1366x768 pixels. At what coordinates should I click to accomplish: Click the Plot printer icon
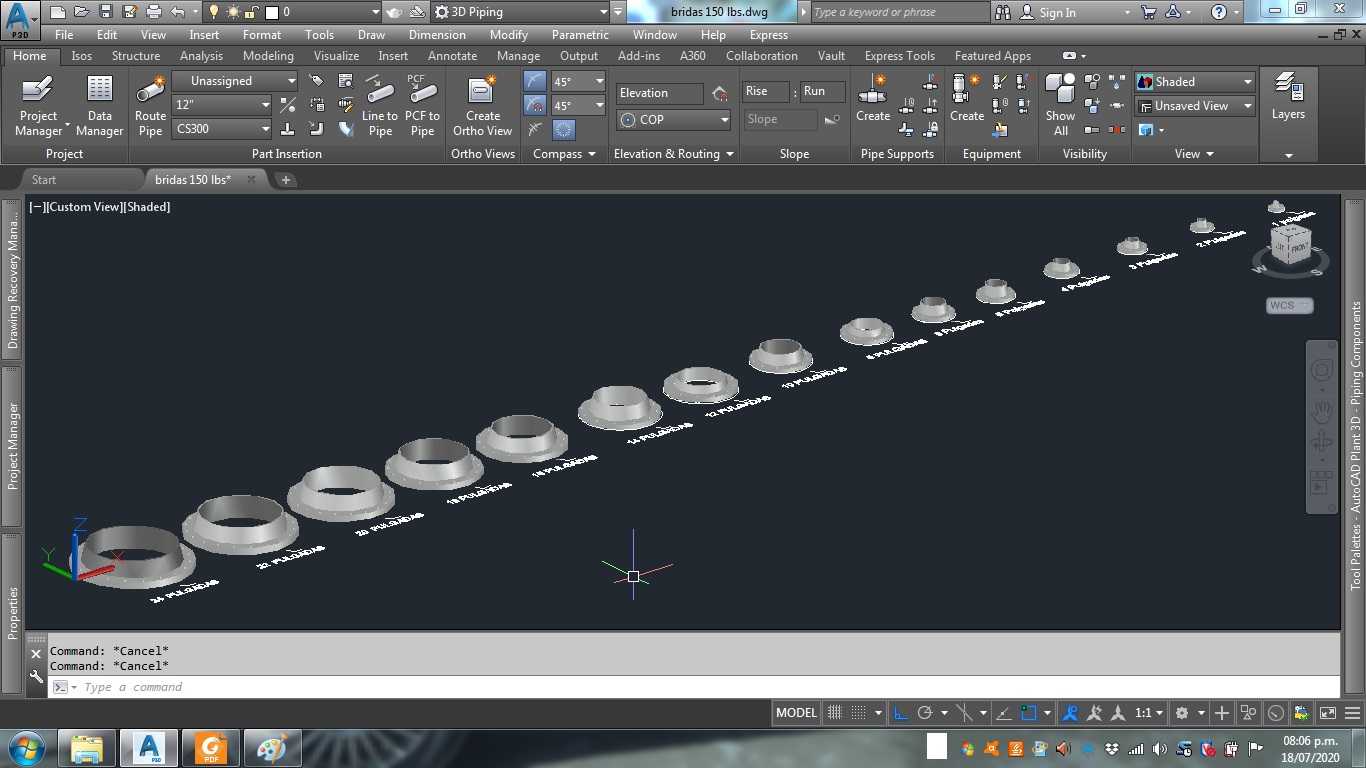pos(154,12)
